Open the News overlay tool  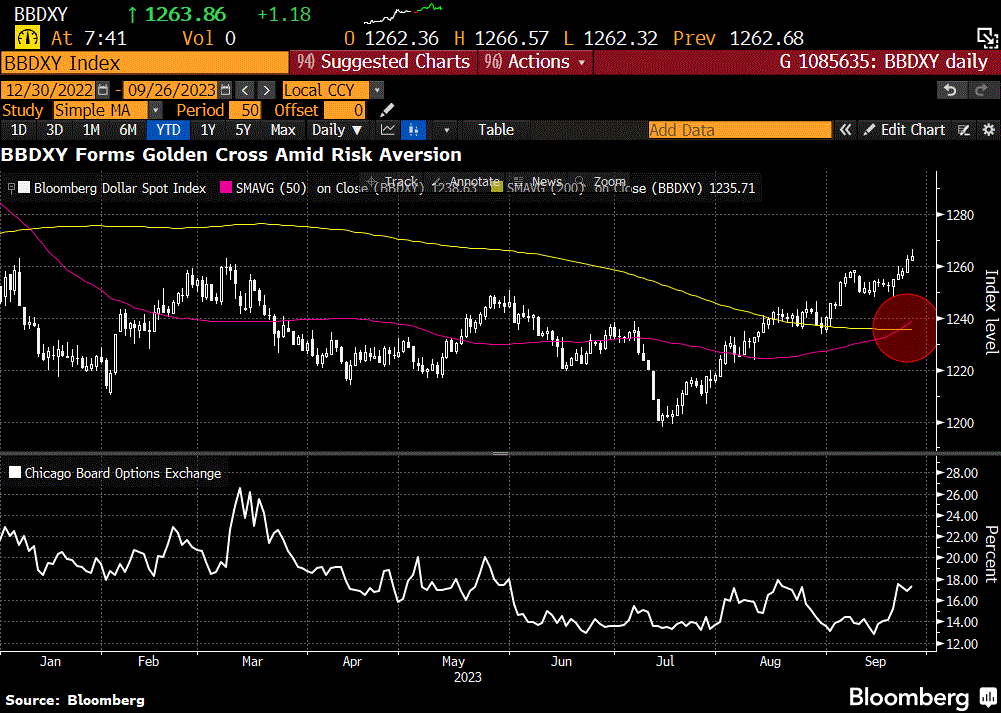click(538, 181)
